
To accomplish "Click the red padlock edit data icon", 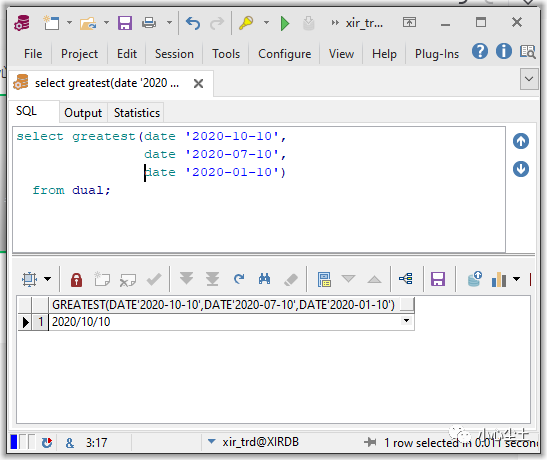I will point(76,279).
